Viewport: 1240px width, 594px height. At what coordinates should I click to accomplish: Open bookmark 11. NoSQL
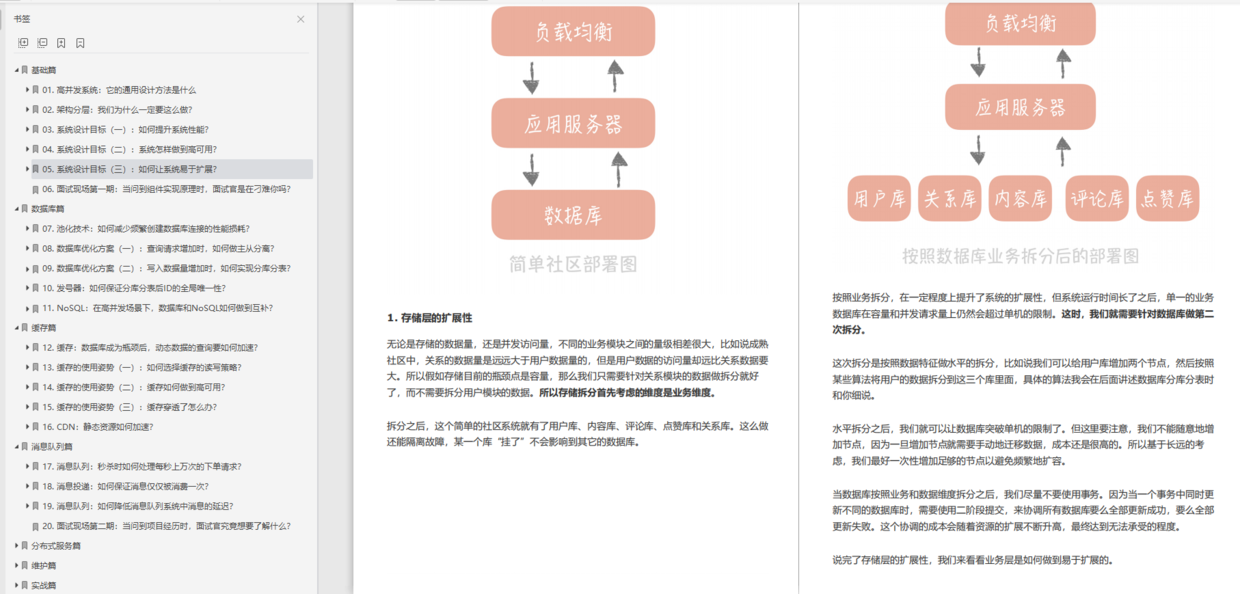pos(157,308)
